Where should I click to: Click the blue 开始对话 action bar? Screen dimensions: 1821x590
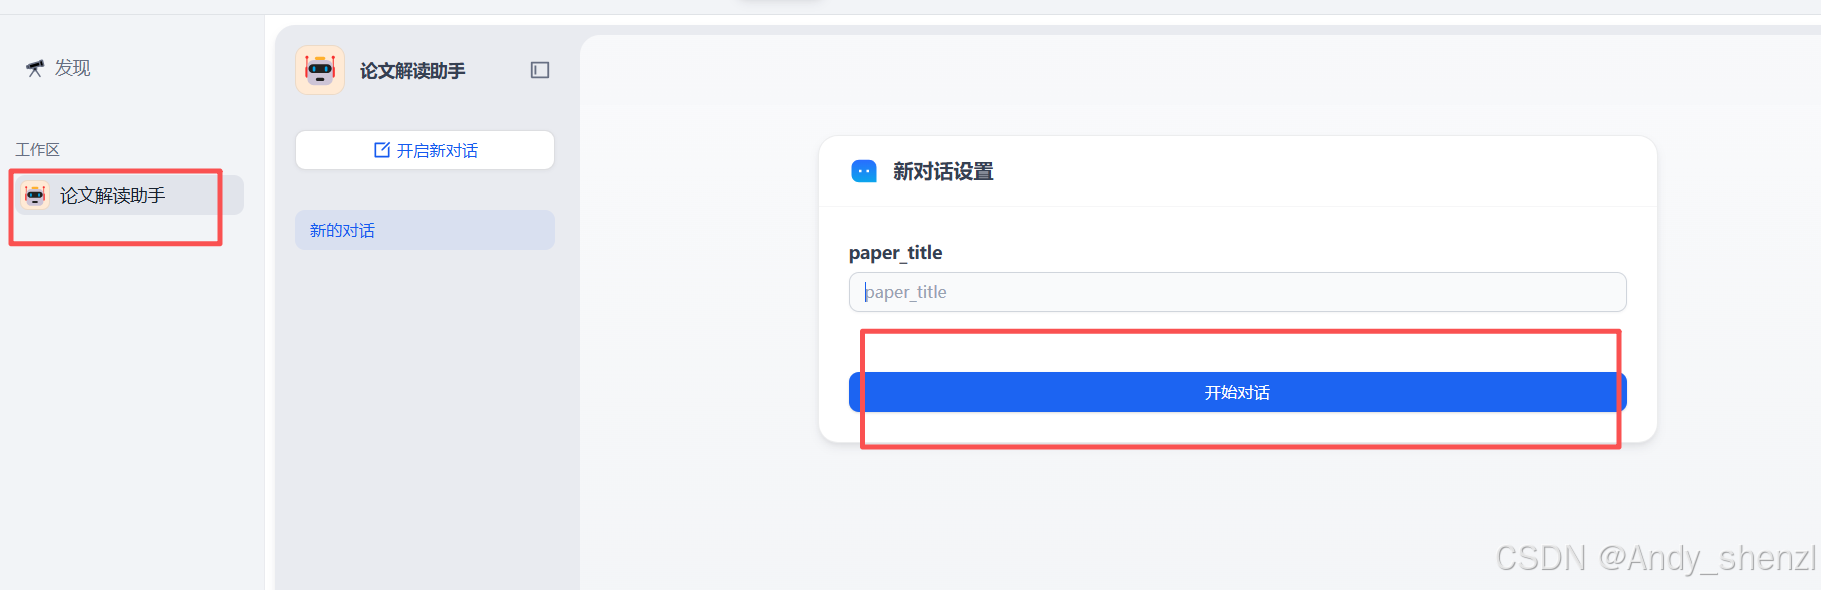1236,392
